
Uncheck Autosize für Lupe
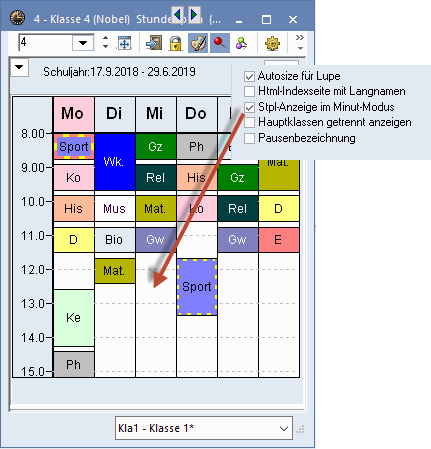tap(249, 76)
